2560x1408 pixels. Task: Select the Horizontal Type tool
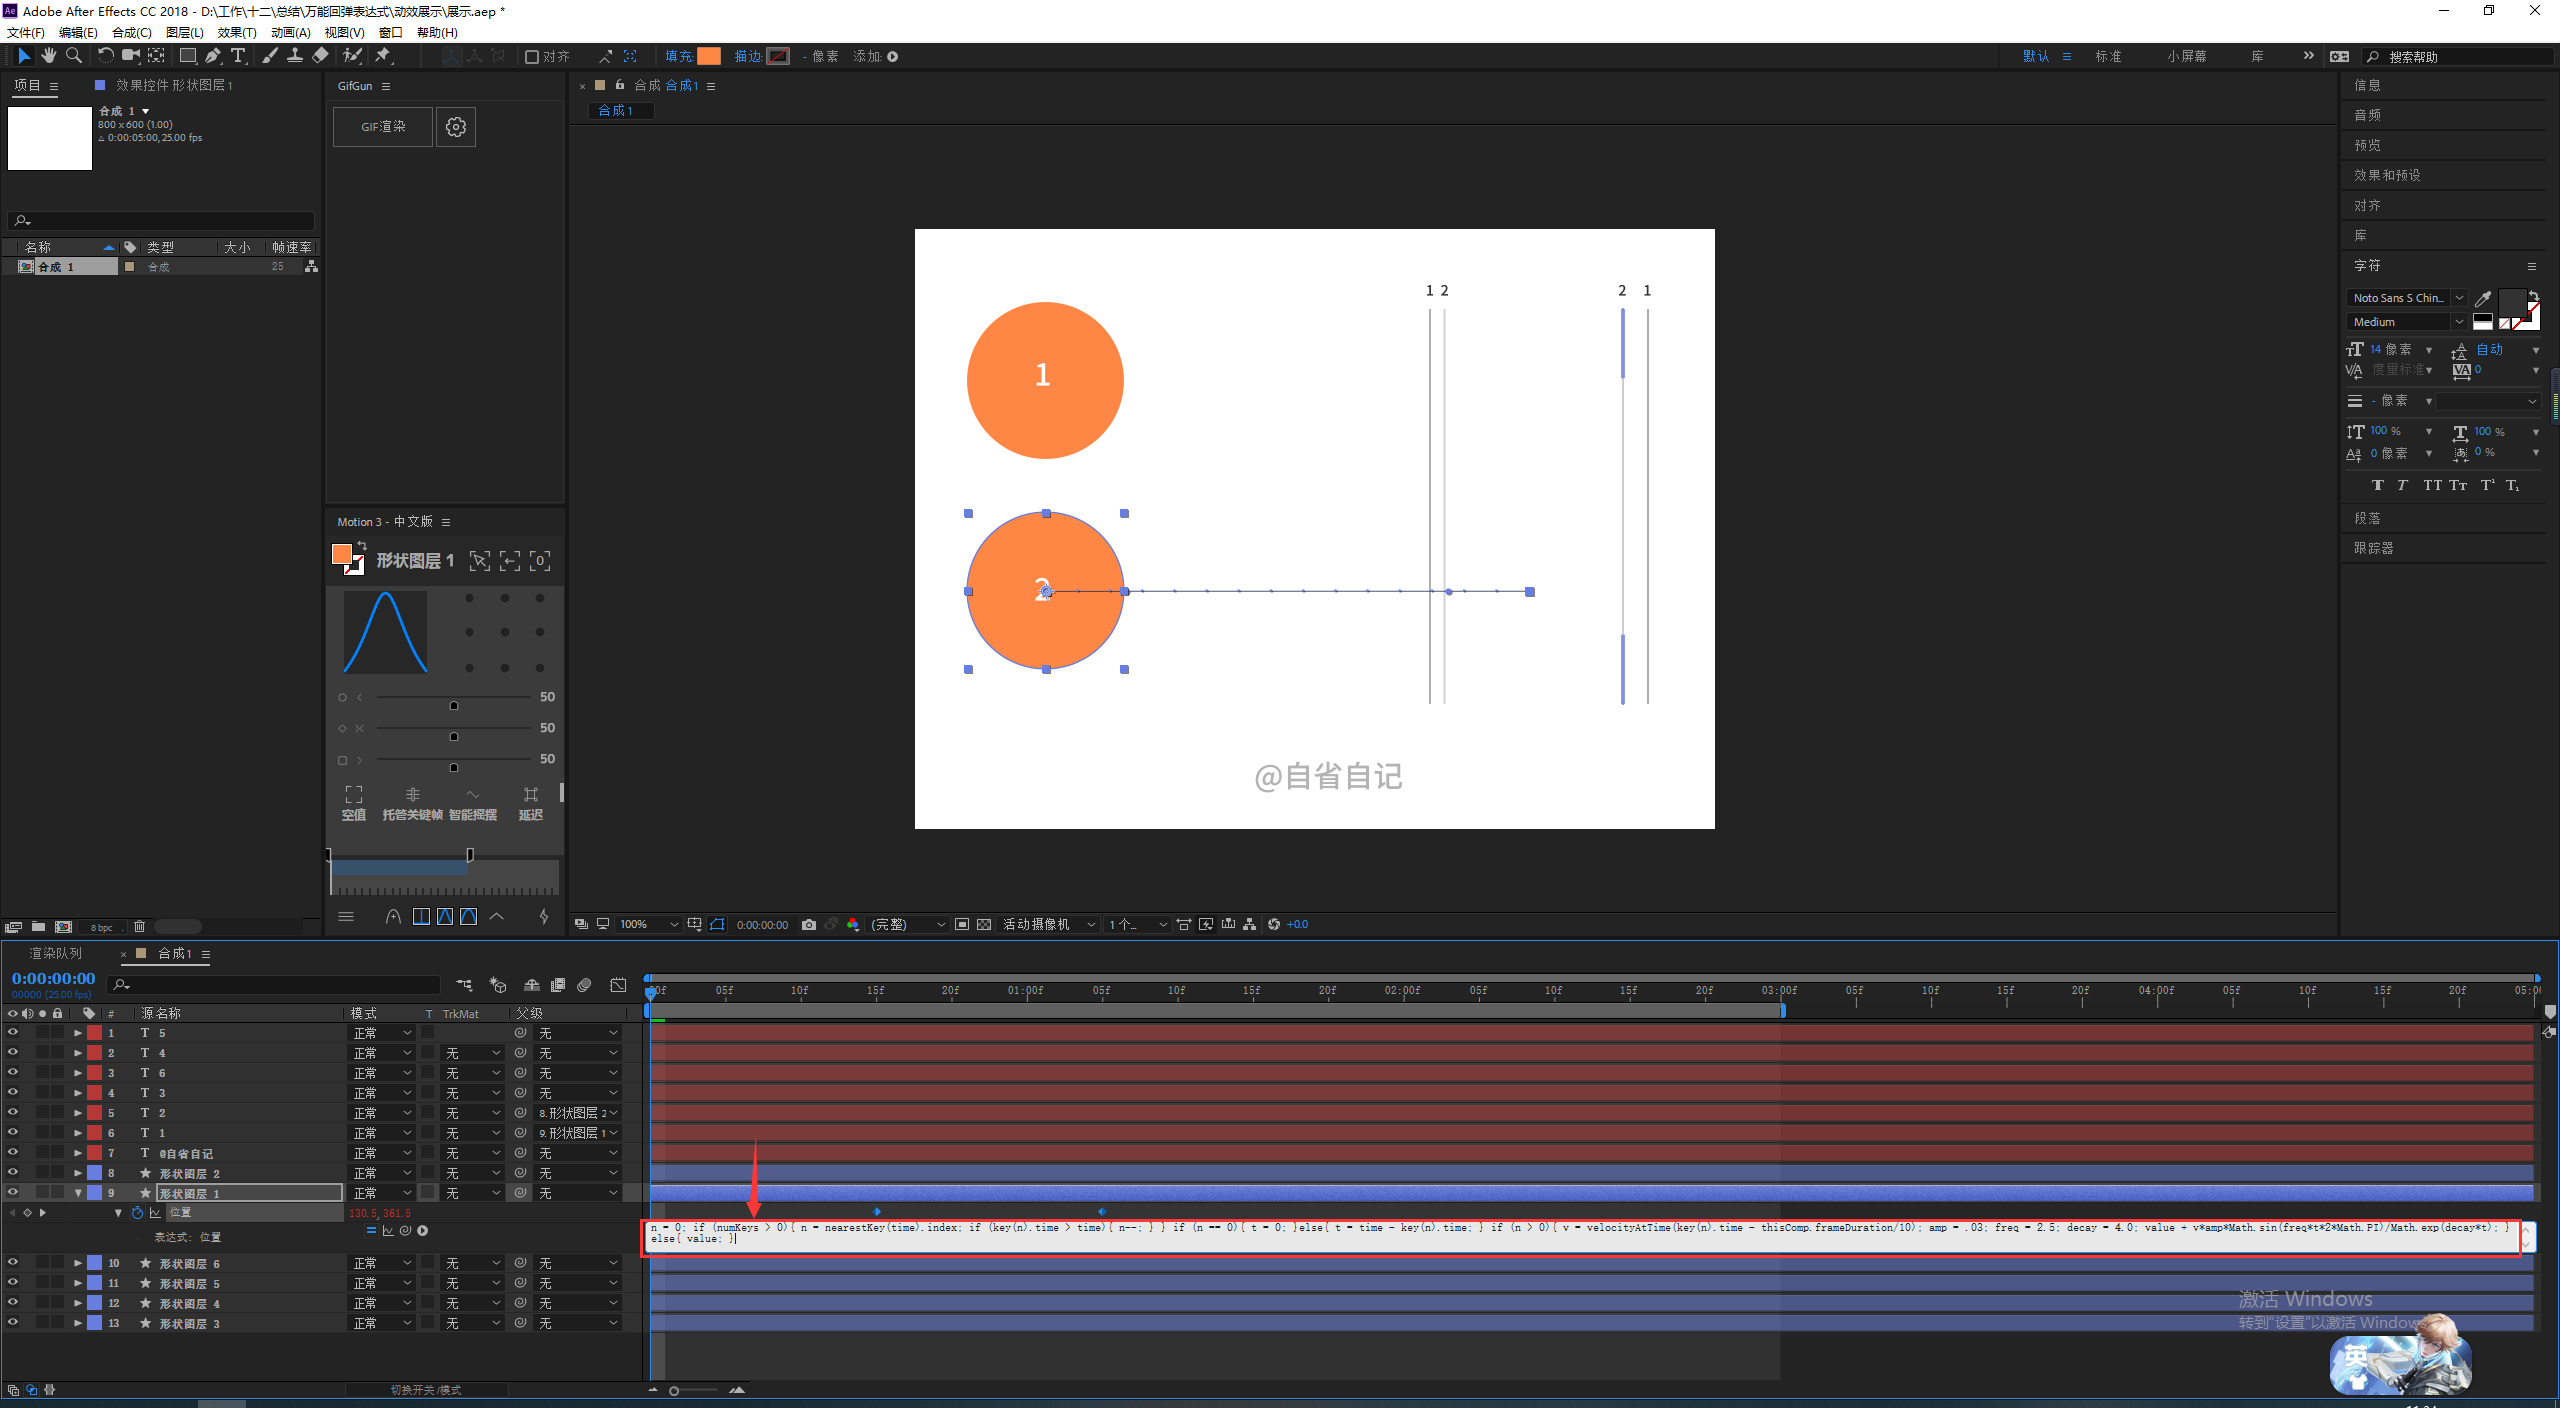click(x=238, y=56)
